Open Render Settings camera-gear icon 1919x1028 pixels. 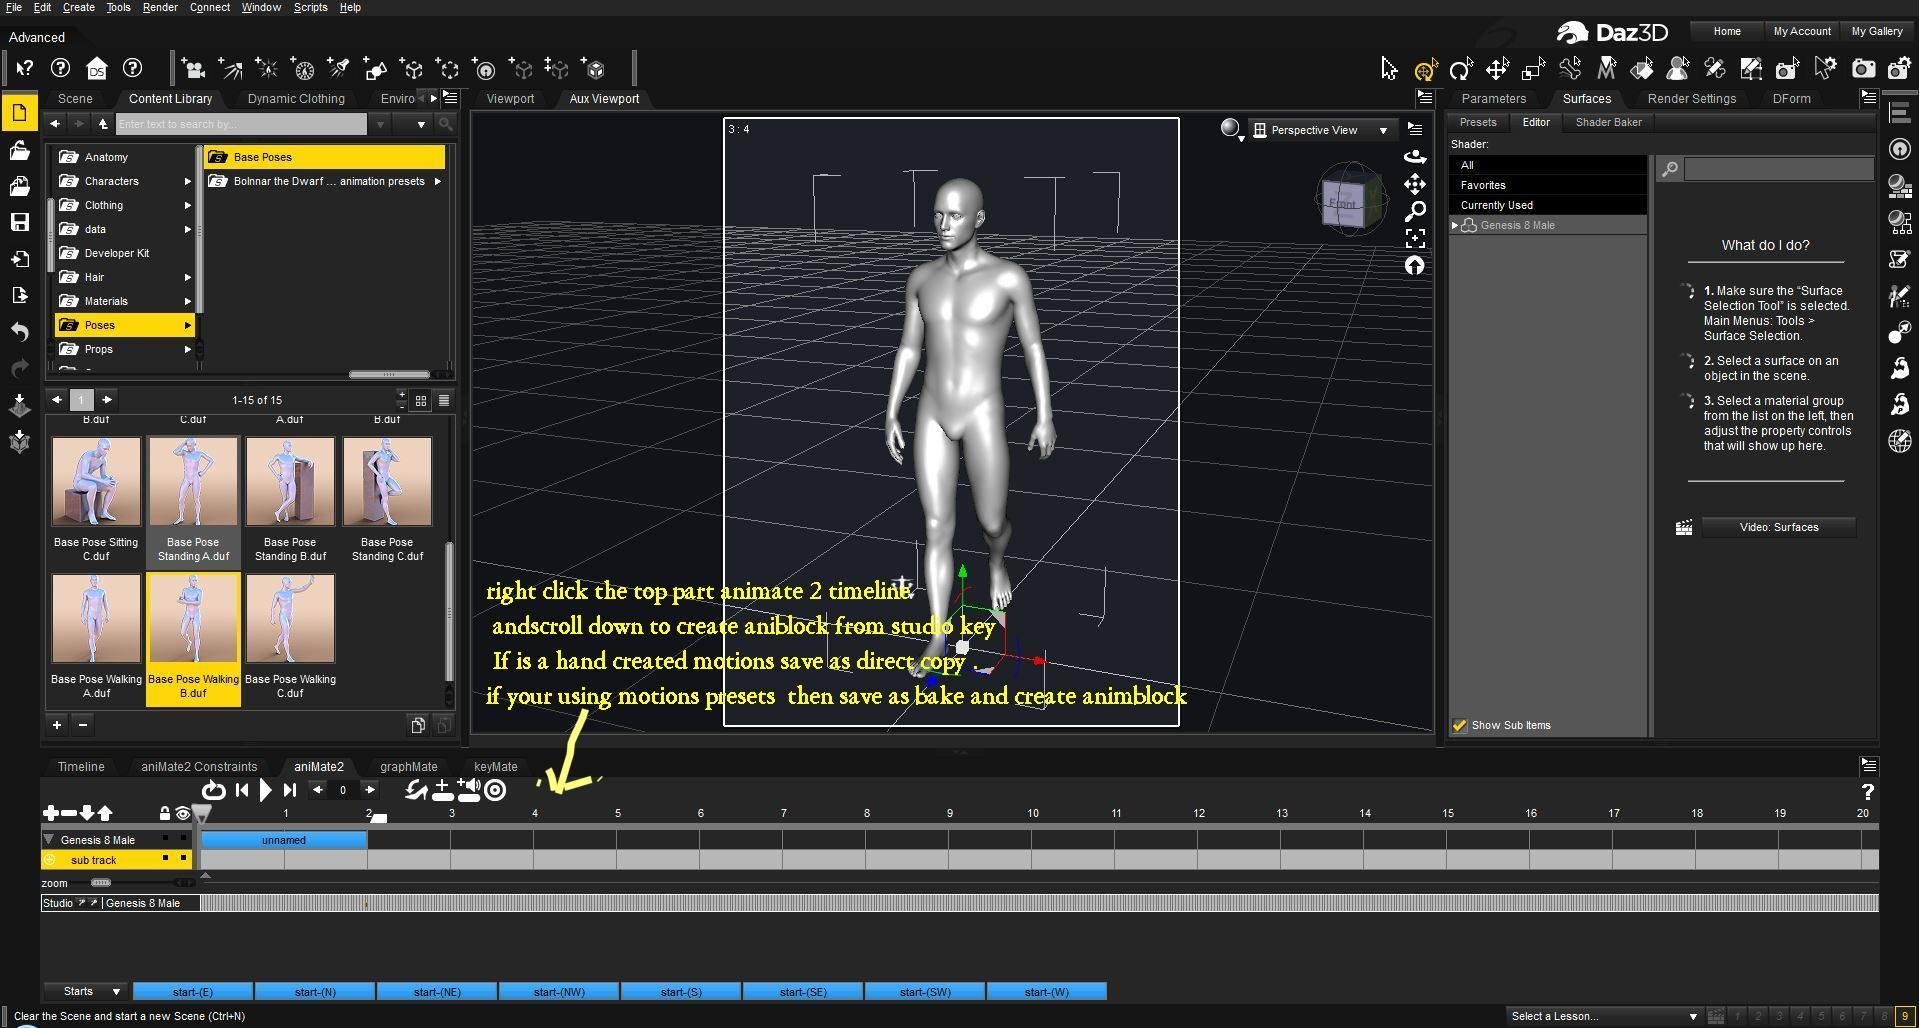(x=1898, y=68)
